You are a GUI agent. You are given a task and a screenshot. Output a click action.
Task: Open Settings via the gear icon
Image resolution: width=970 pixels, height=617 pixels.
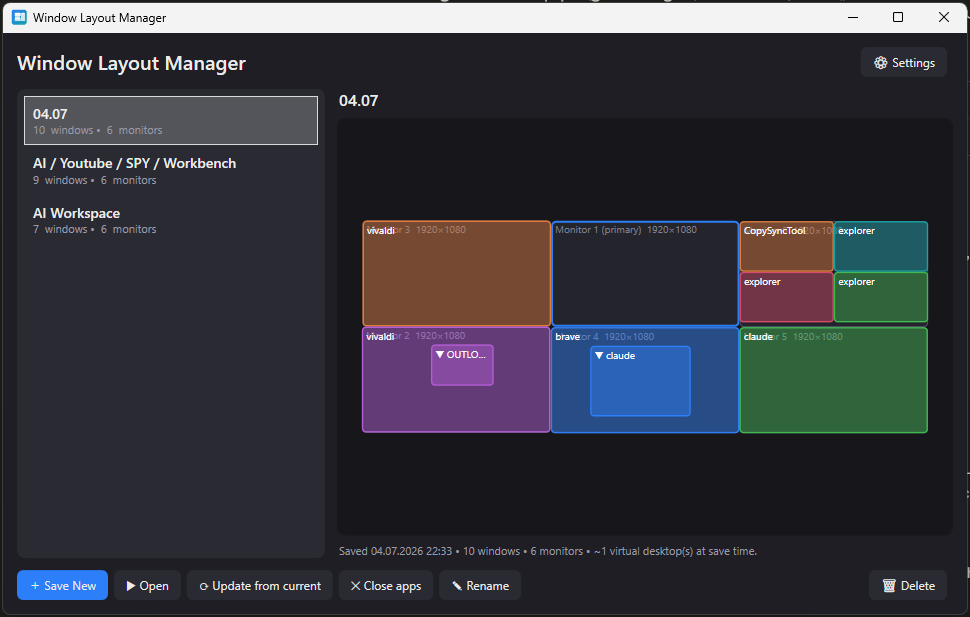click(x=880, y=63)
